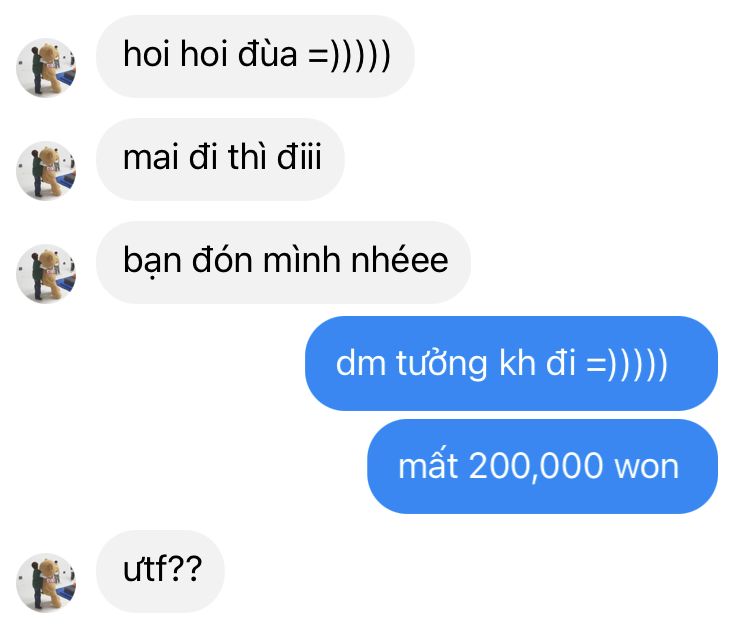Click the word 'mất' in blue bubble

[x=428, y=464]
